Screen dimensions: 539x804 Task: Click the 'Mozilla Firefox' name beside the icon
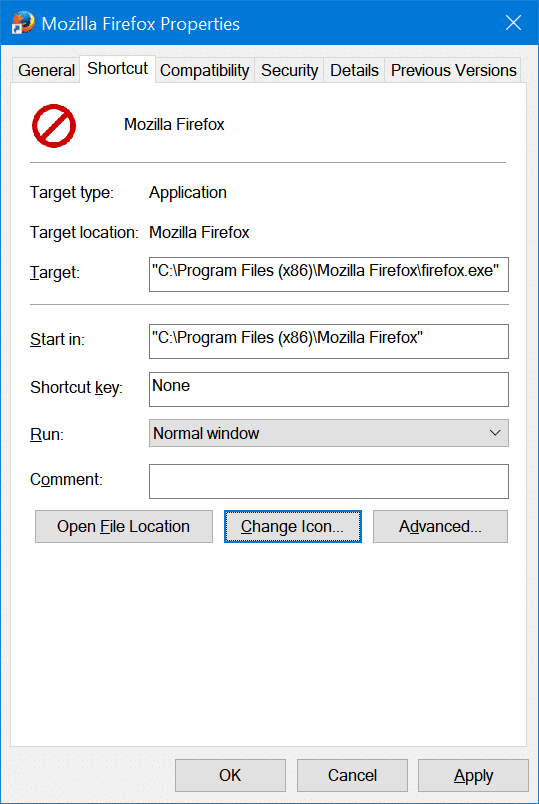click(x=174, y=125)
